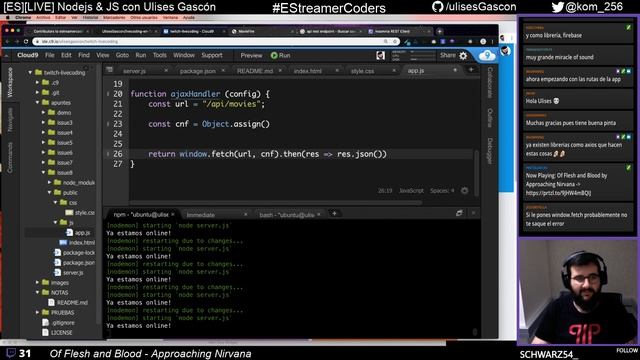This screenshot has height=360, width=640.
Task: Expand the issue3 folder
Action: pyautogui.click(x=43, y=122)
